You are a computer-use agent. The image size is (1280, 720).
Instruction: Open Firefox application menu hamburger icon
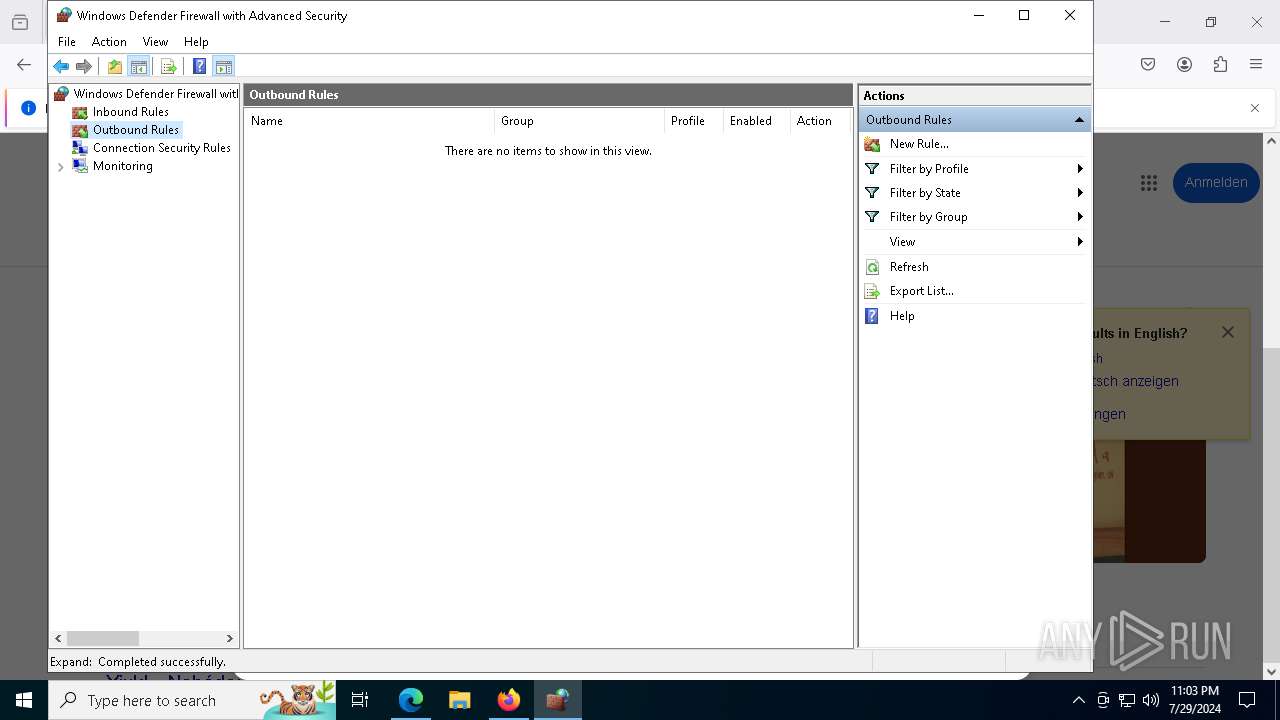pos(1256,64)
